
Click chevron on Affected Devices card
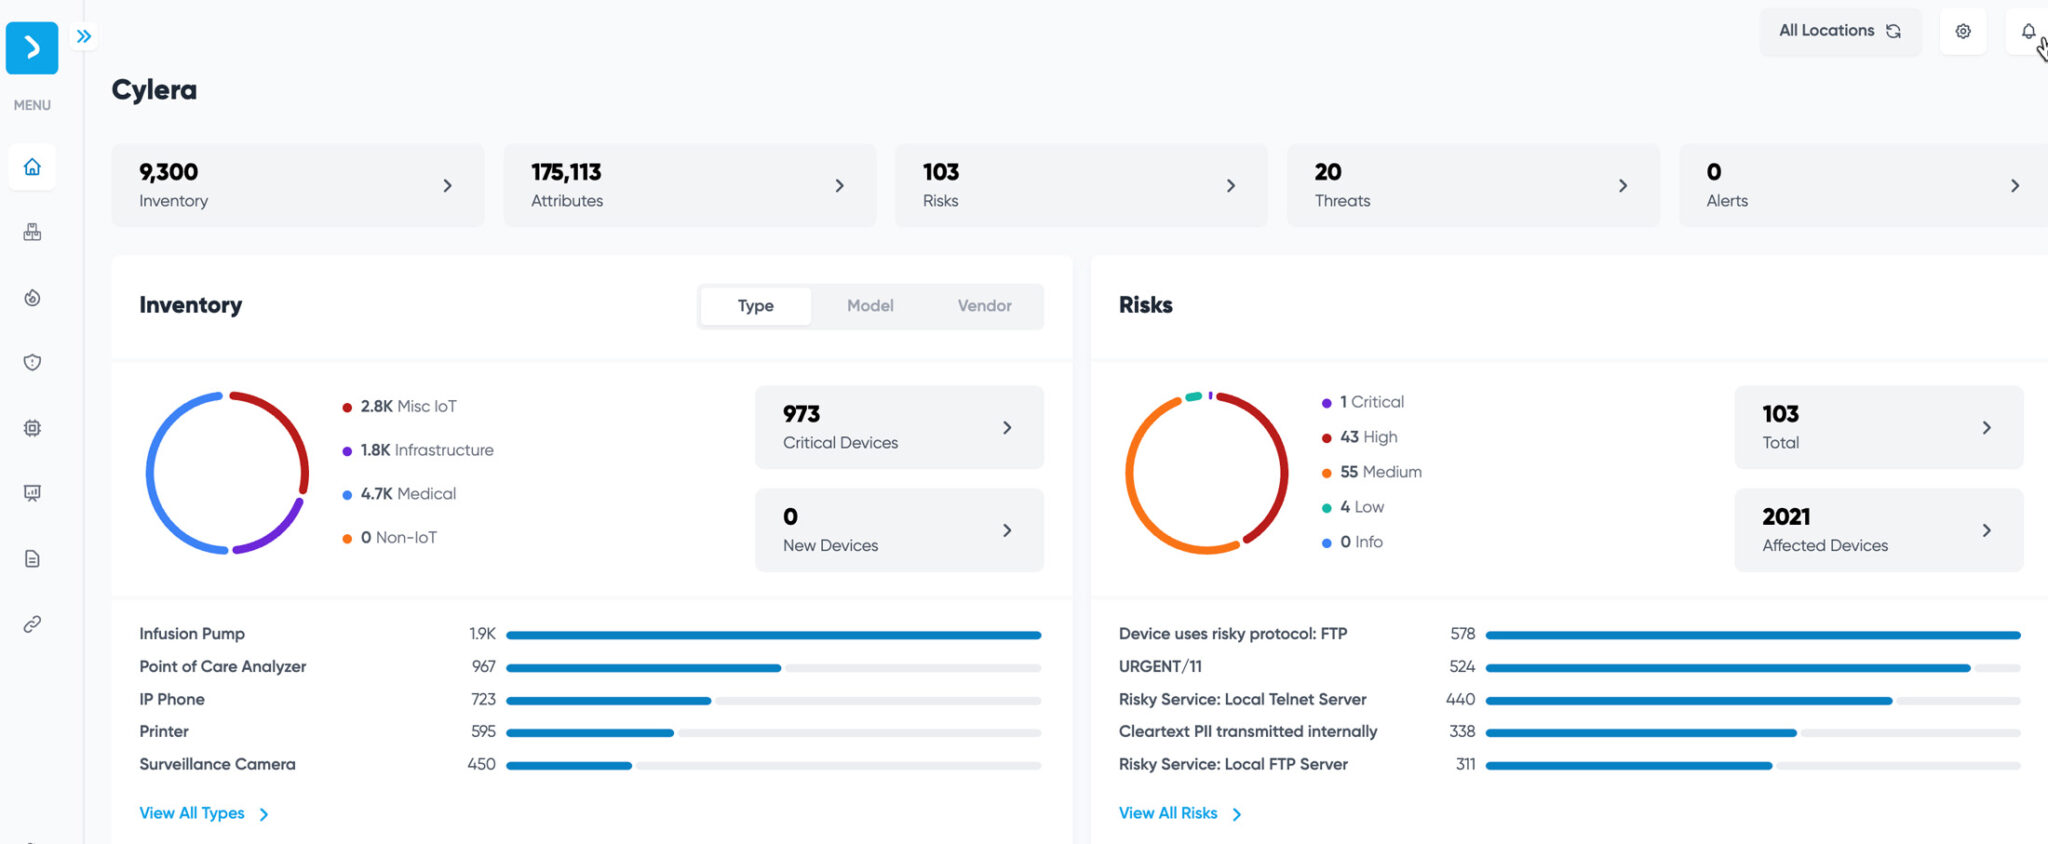[x=1987, y=530]
